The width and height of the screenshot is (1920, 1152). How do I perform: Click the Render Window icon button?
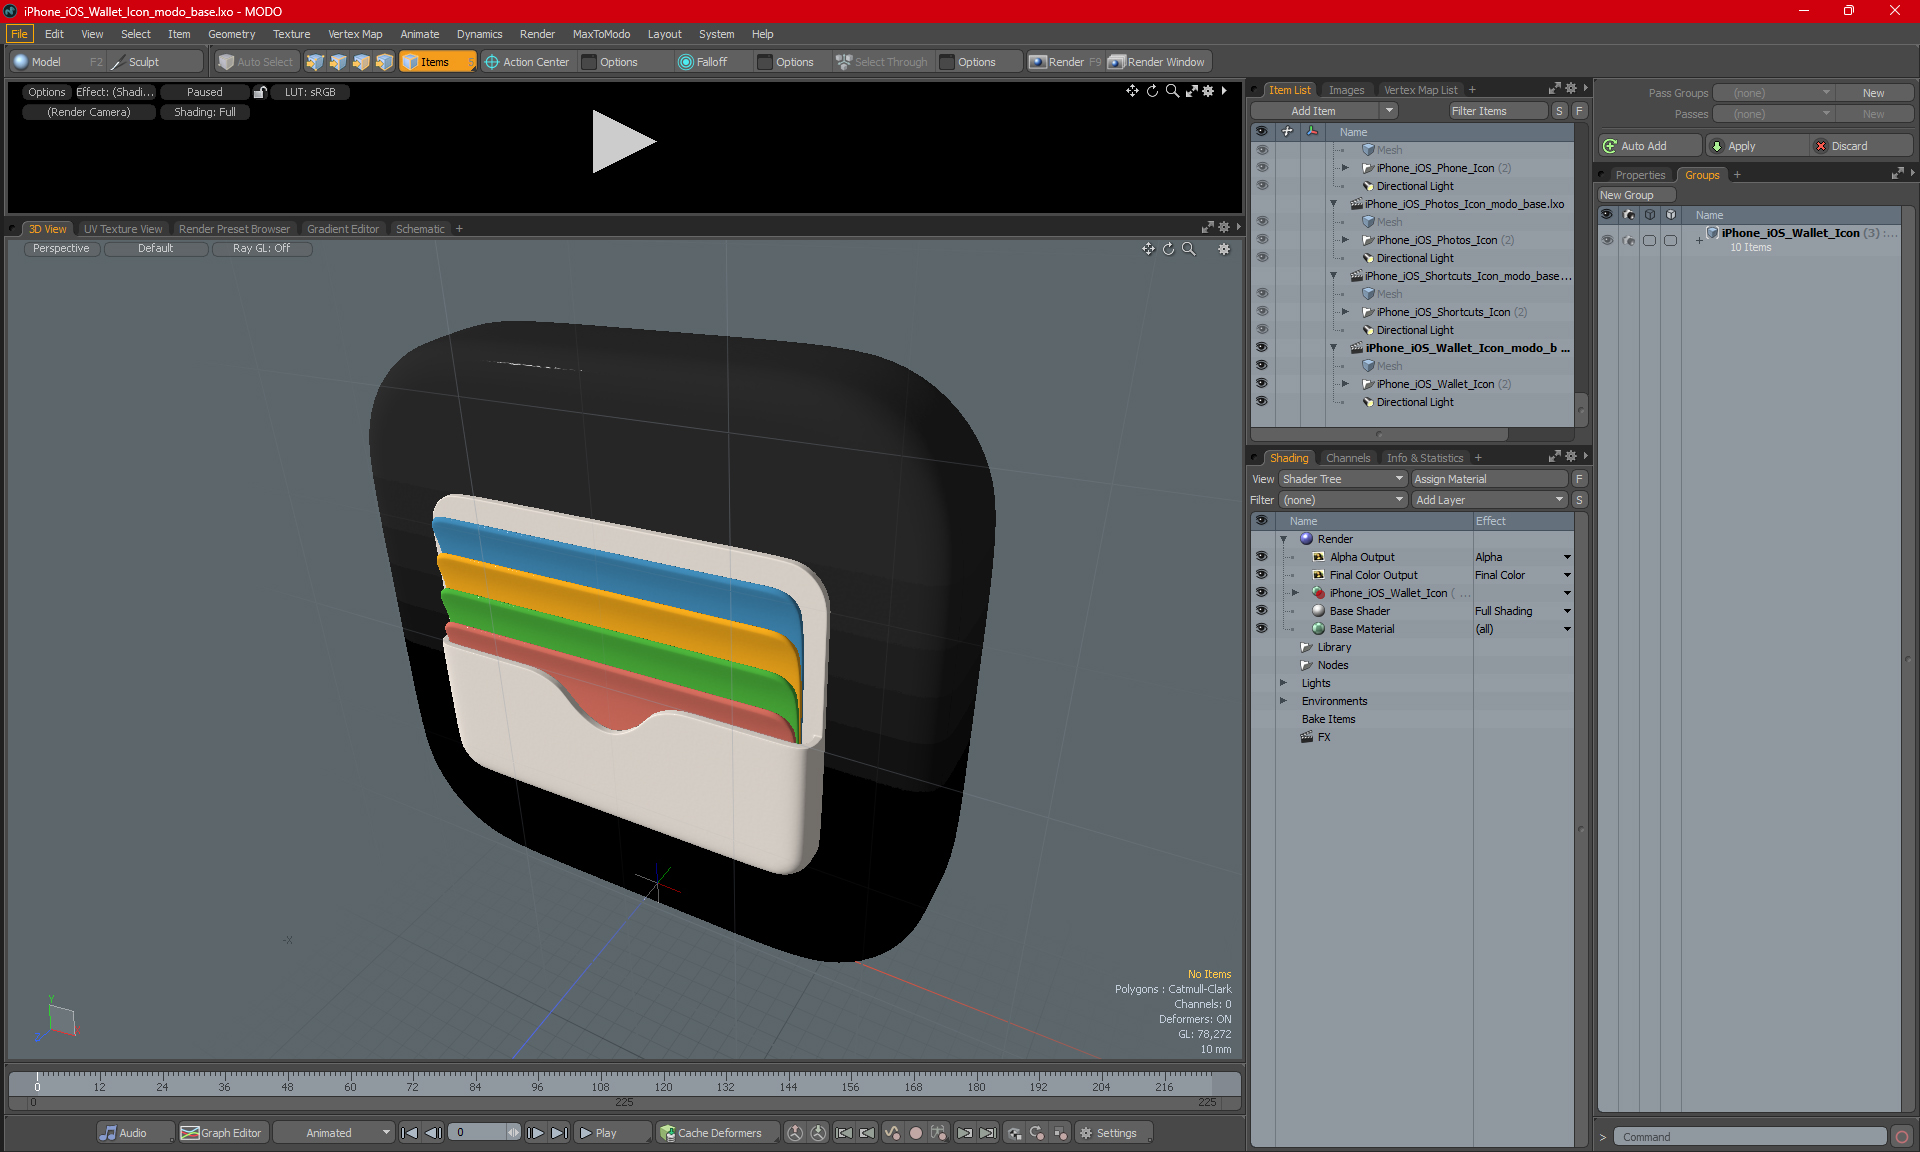[1117, 62]
